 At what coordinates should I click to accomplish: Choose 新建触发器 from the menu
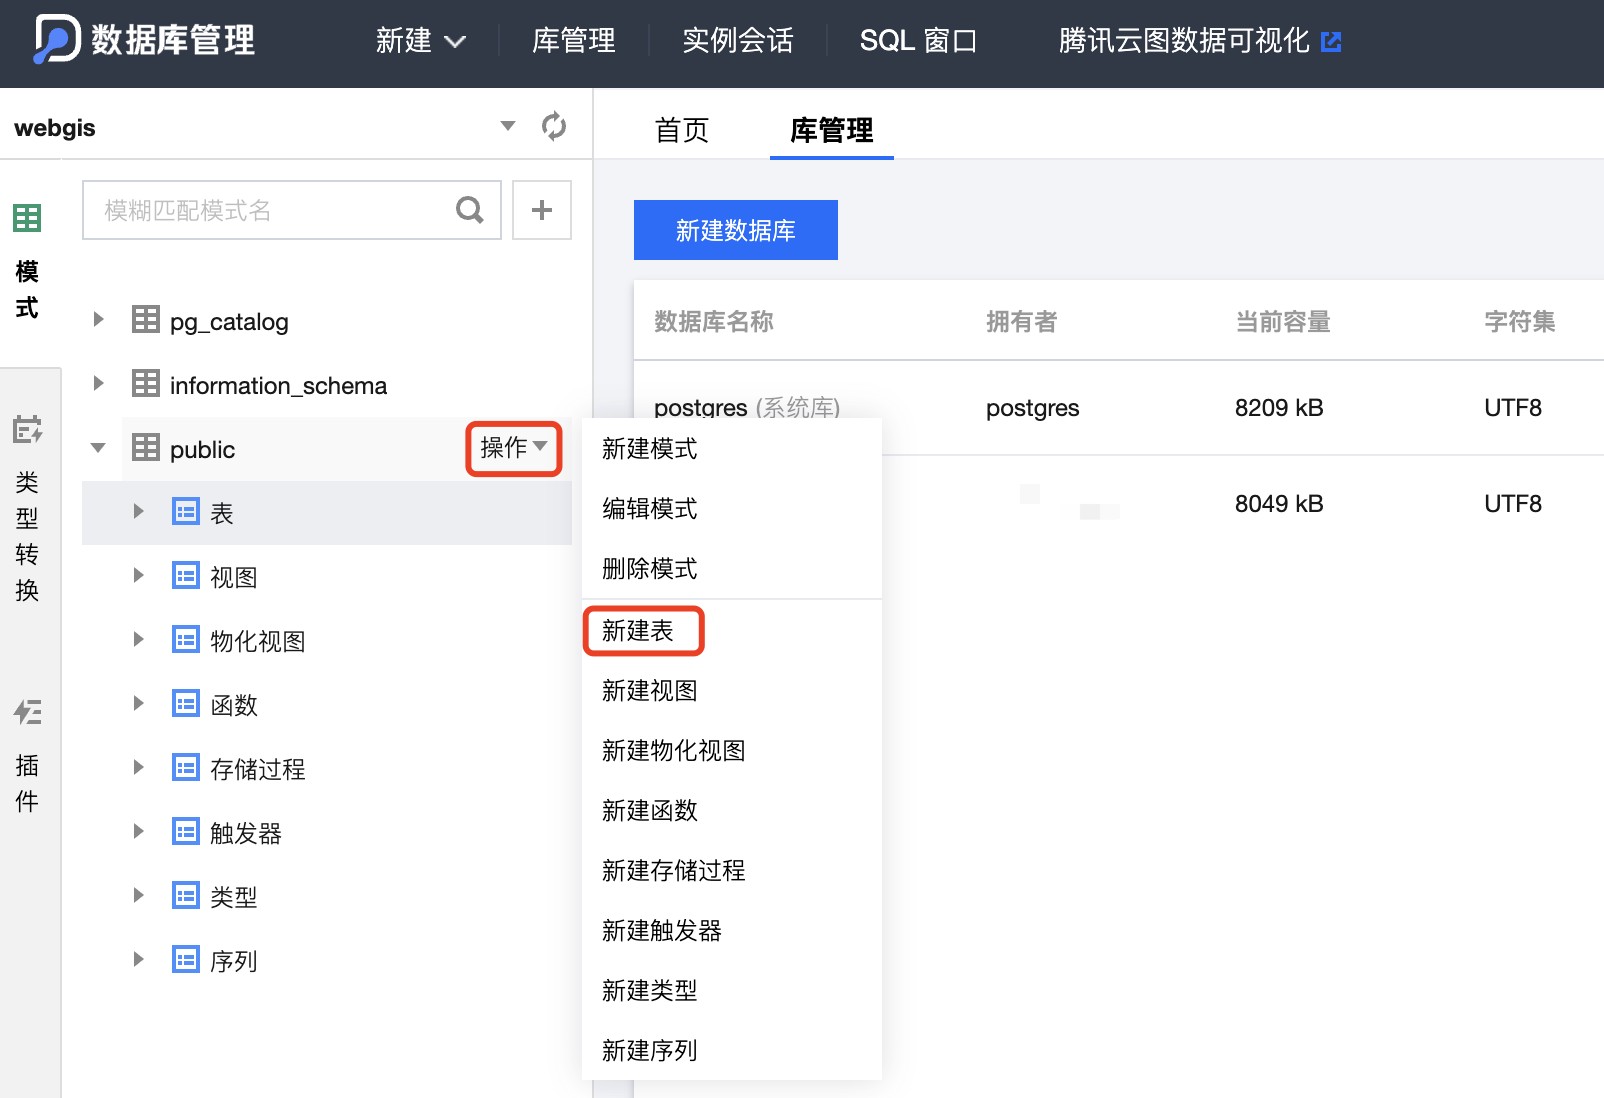(732, 931)
